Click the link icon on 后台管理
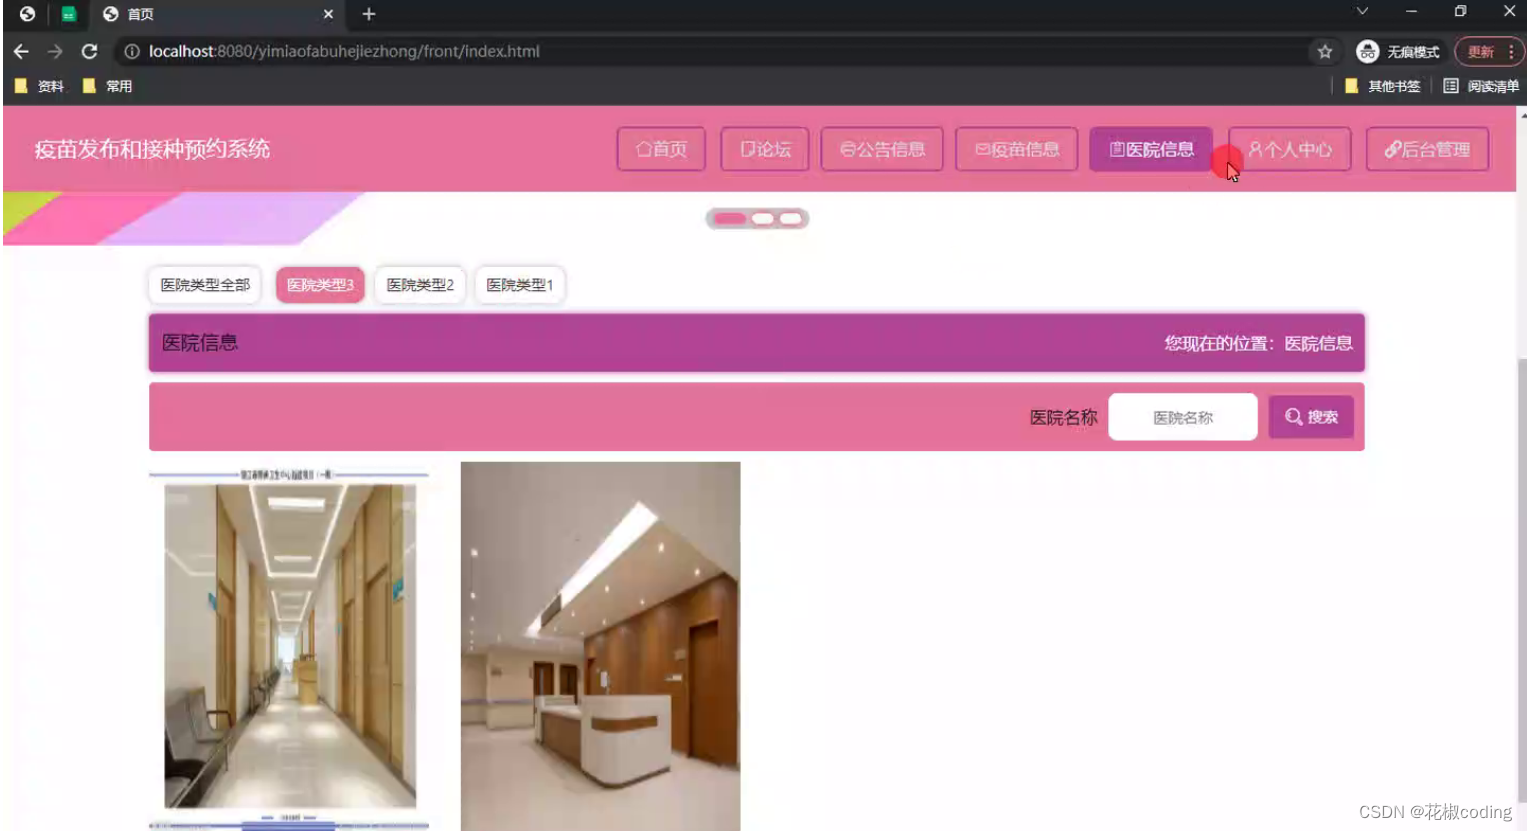 click(1394, 149)
